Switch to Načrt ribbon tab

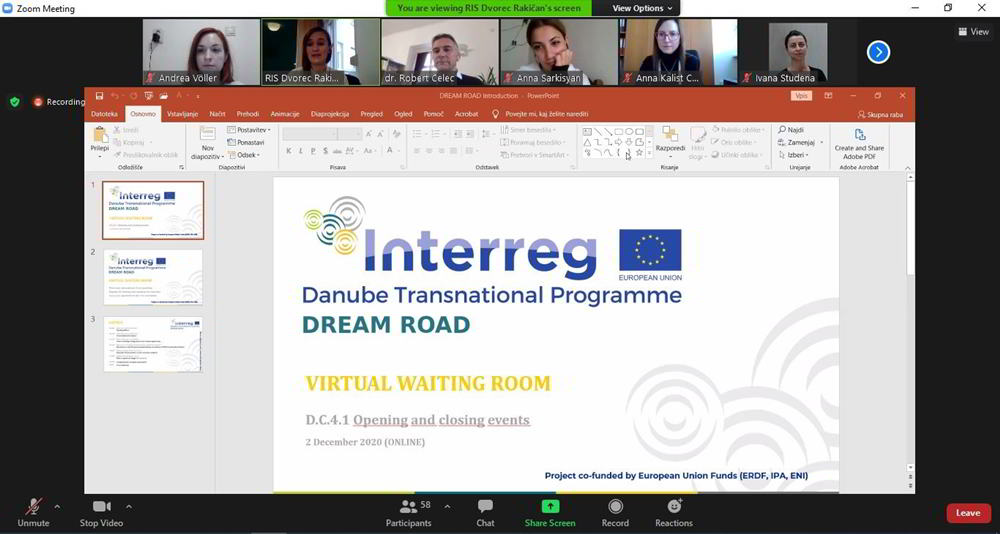click(217, 114)
